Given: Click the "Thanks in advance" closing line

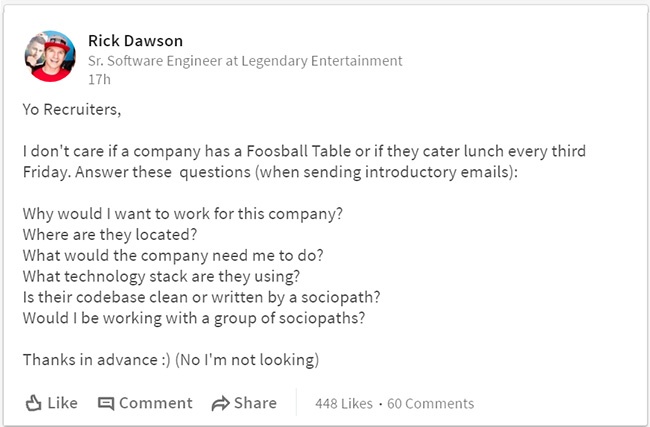Looking at the screenshot, I should pyautogui.click(x=170, y=359).
